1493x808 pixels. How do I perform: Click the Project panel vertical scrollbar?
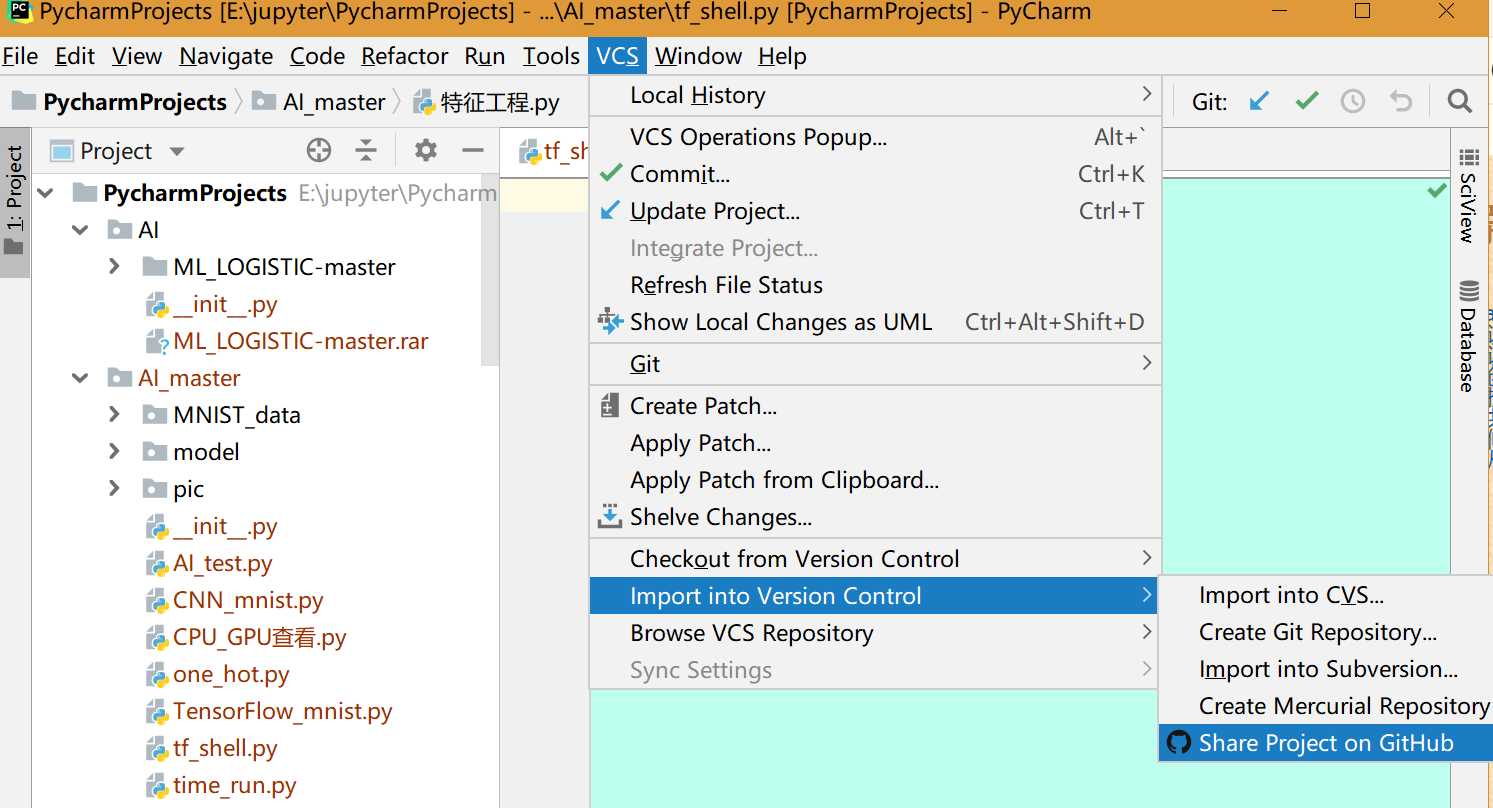click(490, 271)
